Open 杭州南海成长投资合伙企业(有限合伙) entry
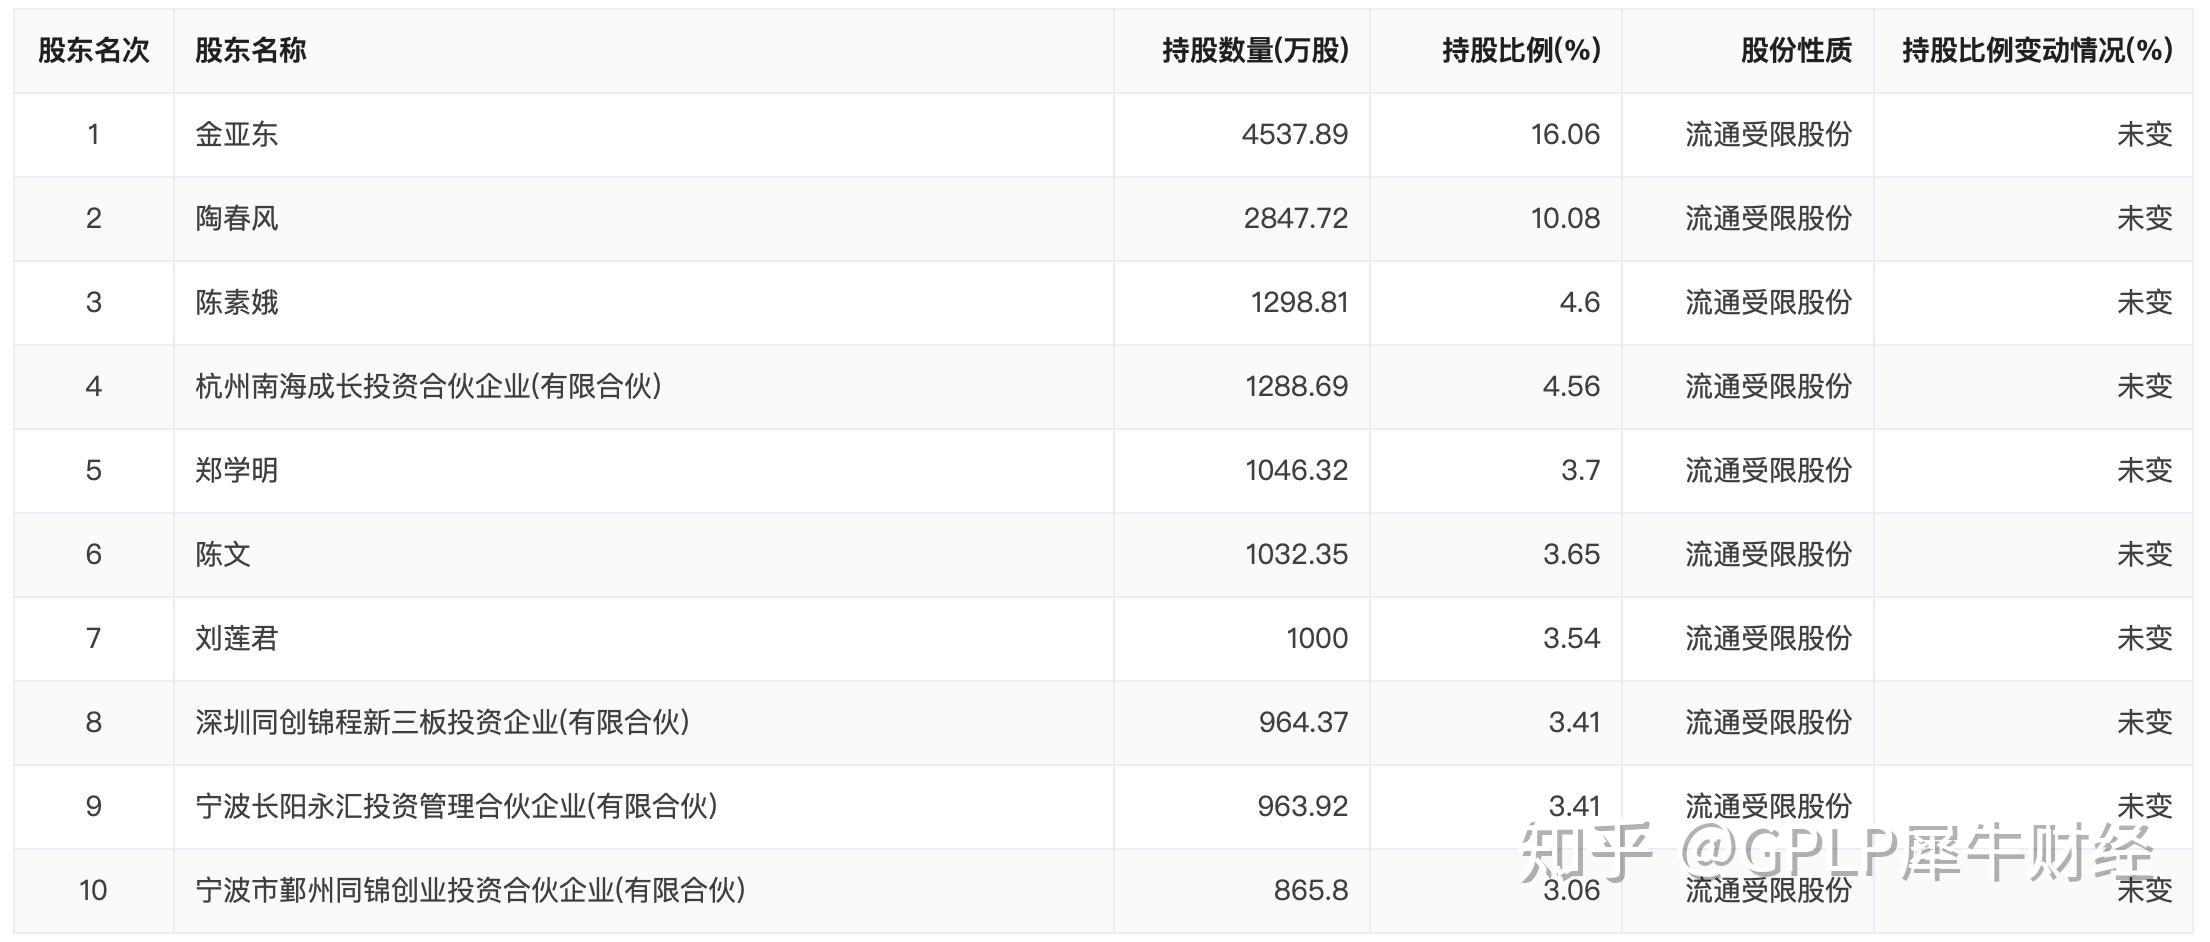This screenshot has height=942, width=2210. (x=429, y=386)
